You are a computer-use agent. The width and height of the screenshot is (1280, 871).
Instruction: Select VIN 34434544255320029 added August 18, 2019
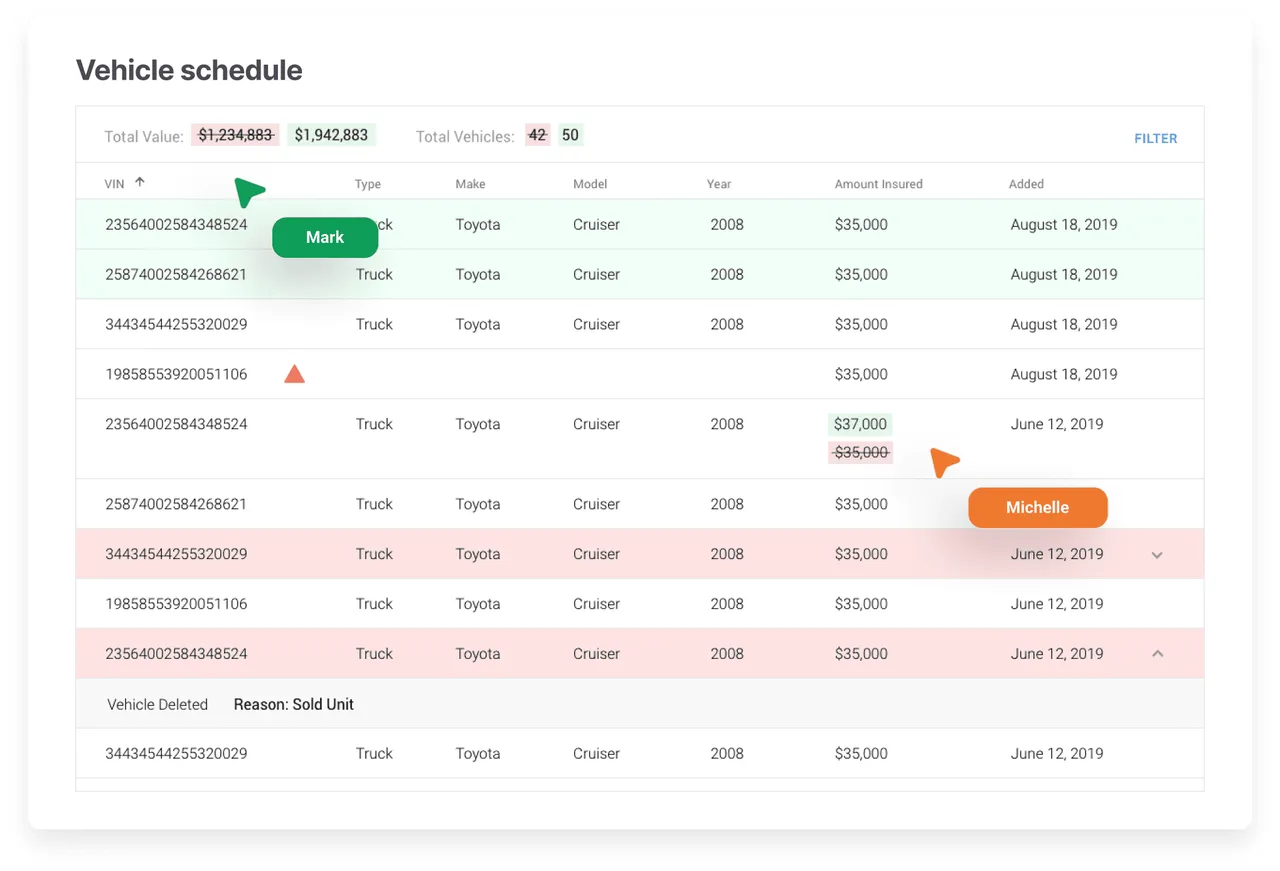(176, 324)
